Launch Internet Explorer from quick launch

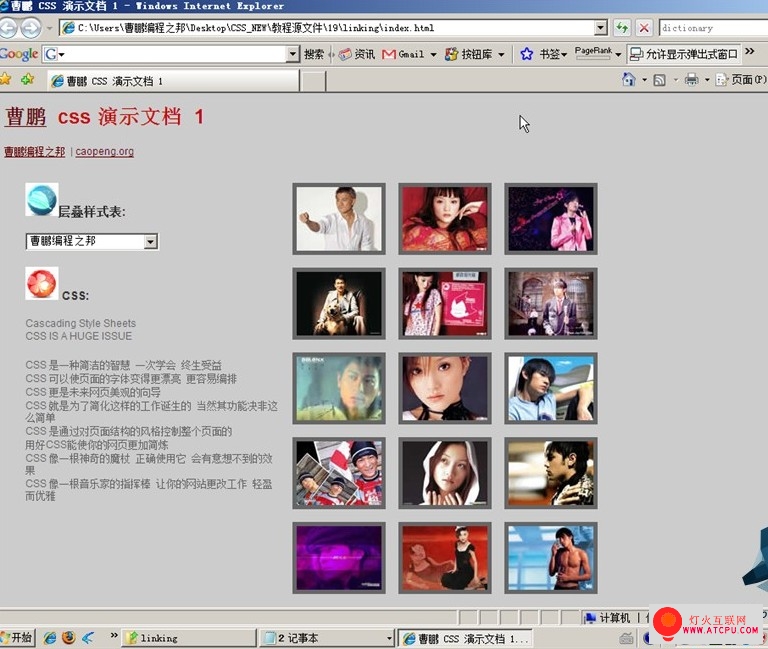[50, 638]
